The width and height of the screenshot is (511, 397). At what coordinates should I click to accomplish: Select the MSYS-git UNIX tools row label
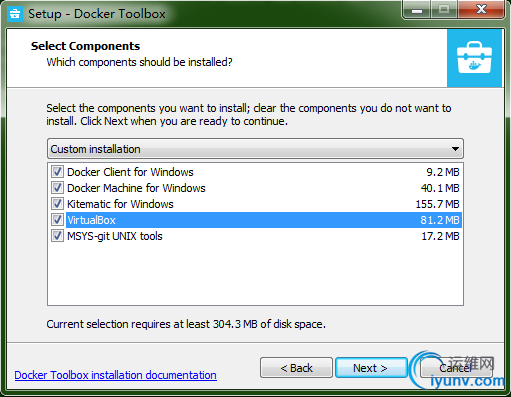click(115, 236)
